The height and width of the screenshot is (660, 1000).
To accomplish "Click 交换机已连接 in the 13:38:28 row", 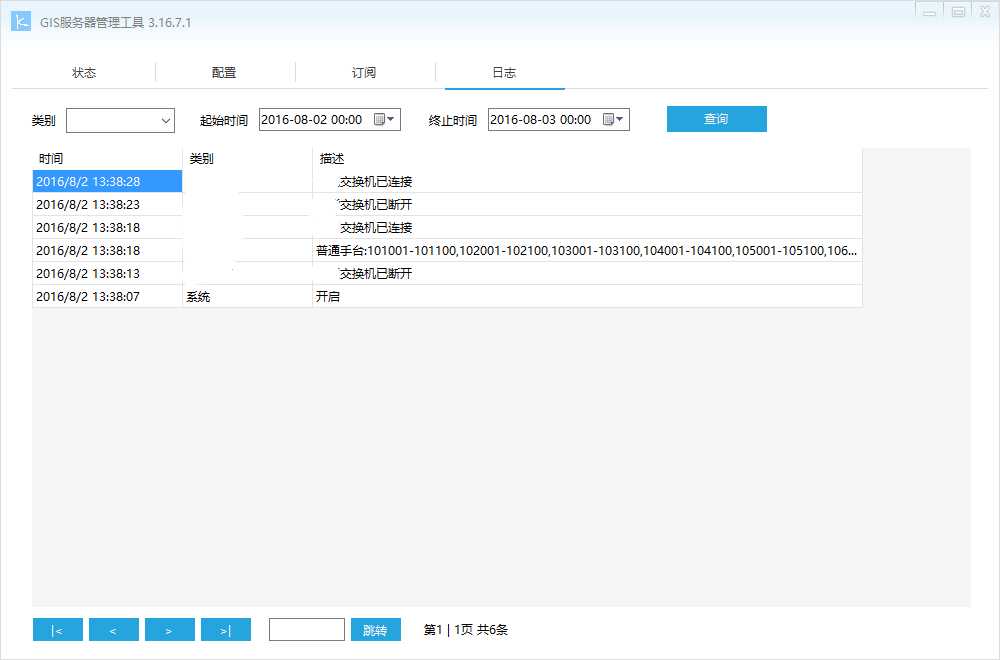I will click(x=376, y=181).
